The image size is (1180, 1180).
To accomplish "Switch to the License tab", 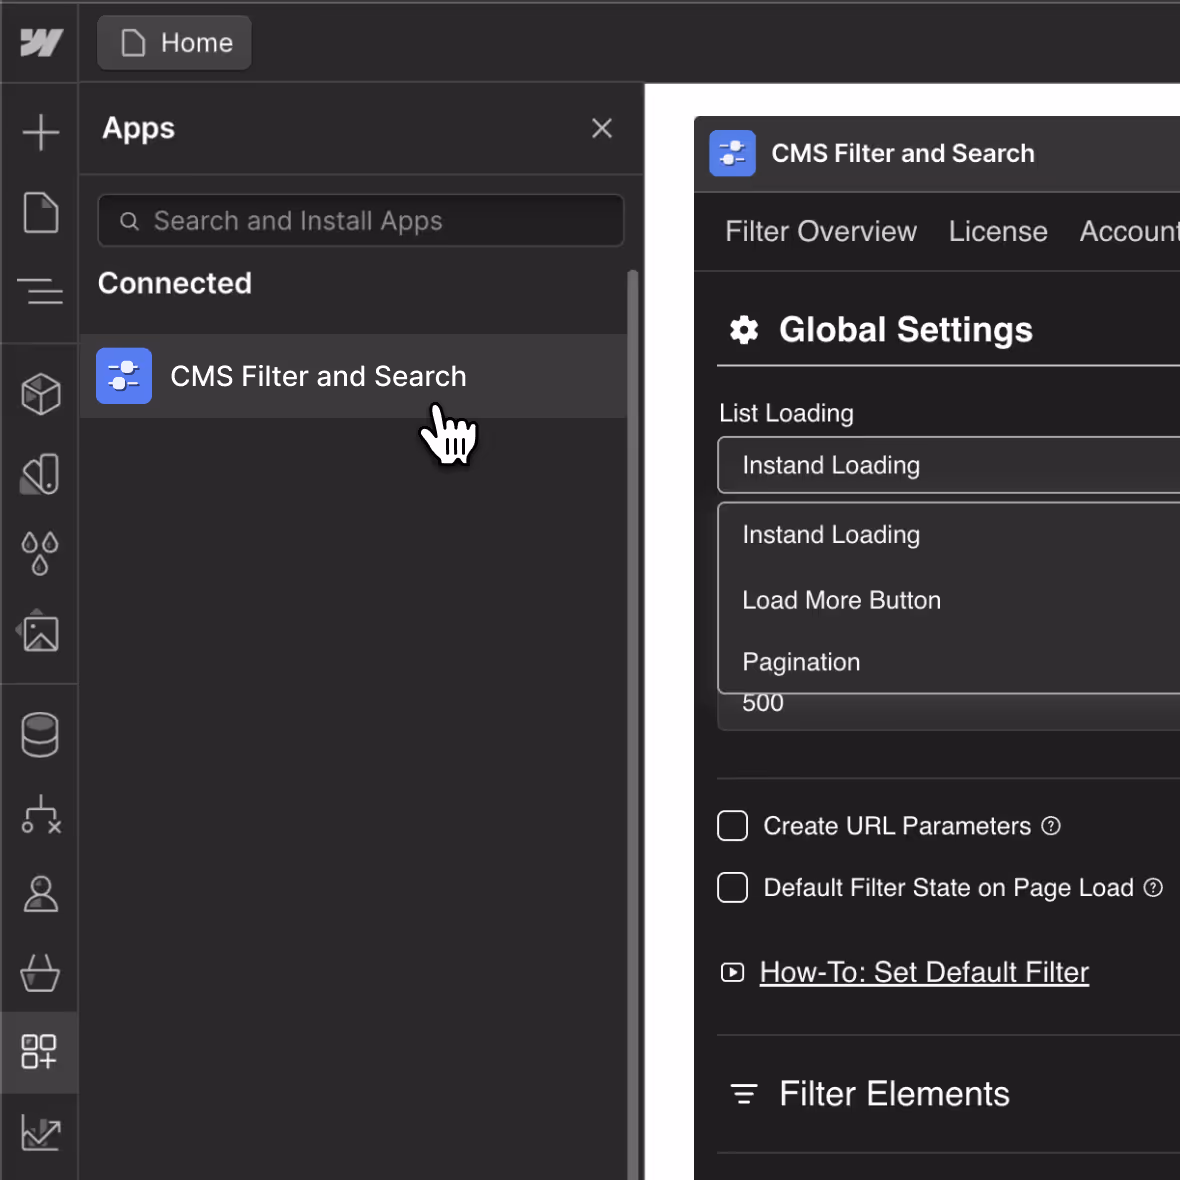I will coord(997,231).
